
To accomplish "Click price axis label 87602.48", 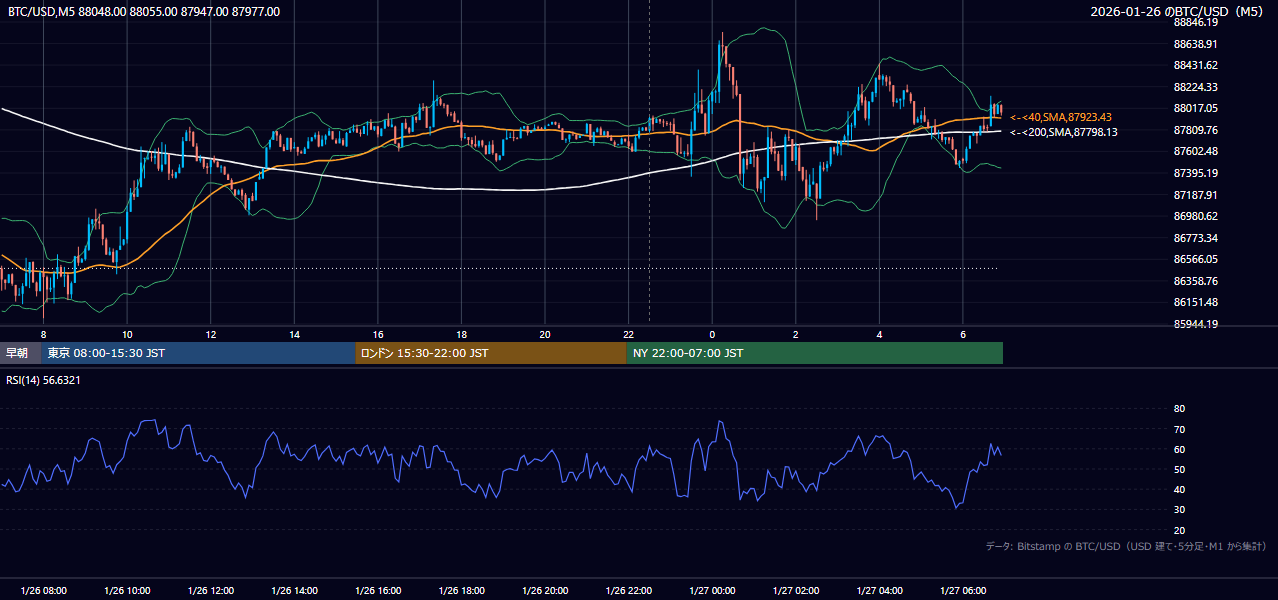I will pyautogui.click(x=1196, y=151).
